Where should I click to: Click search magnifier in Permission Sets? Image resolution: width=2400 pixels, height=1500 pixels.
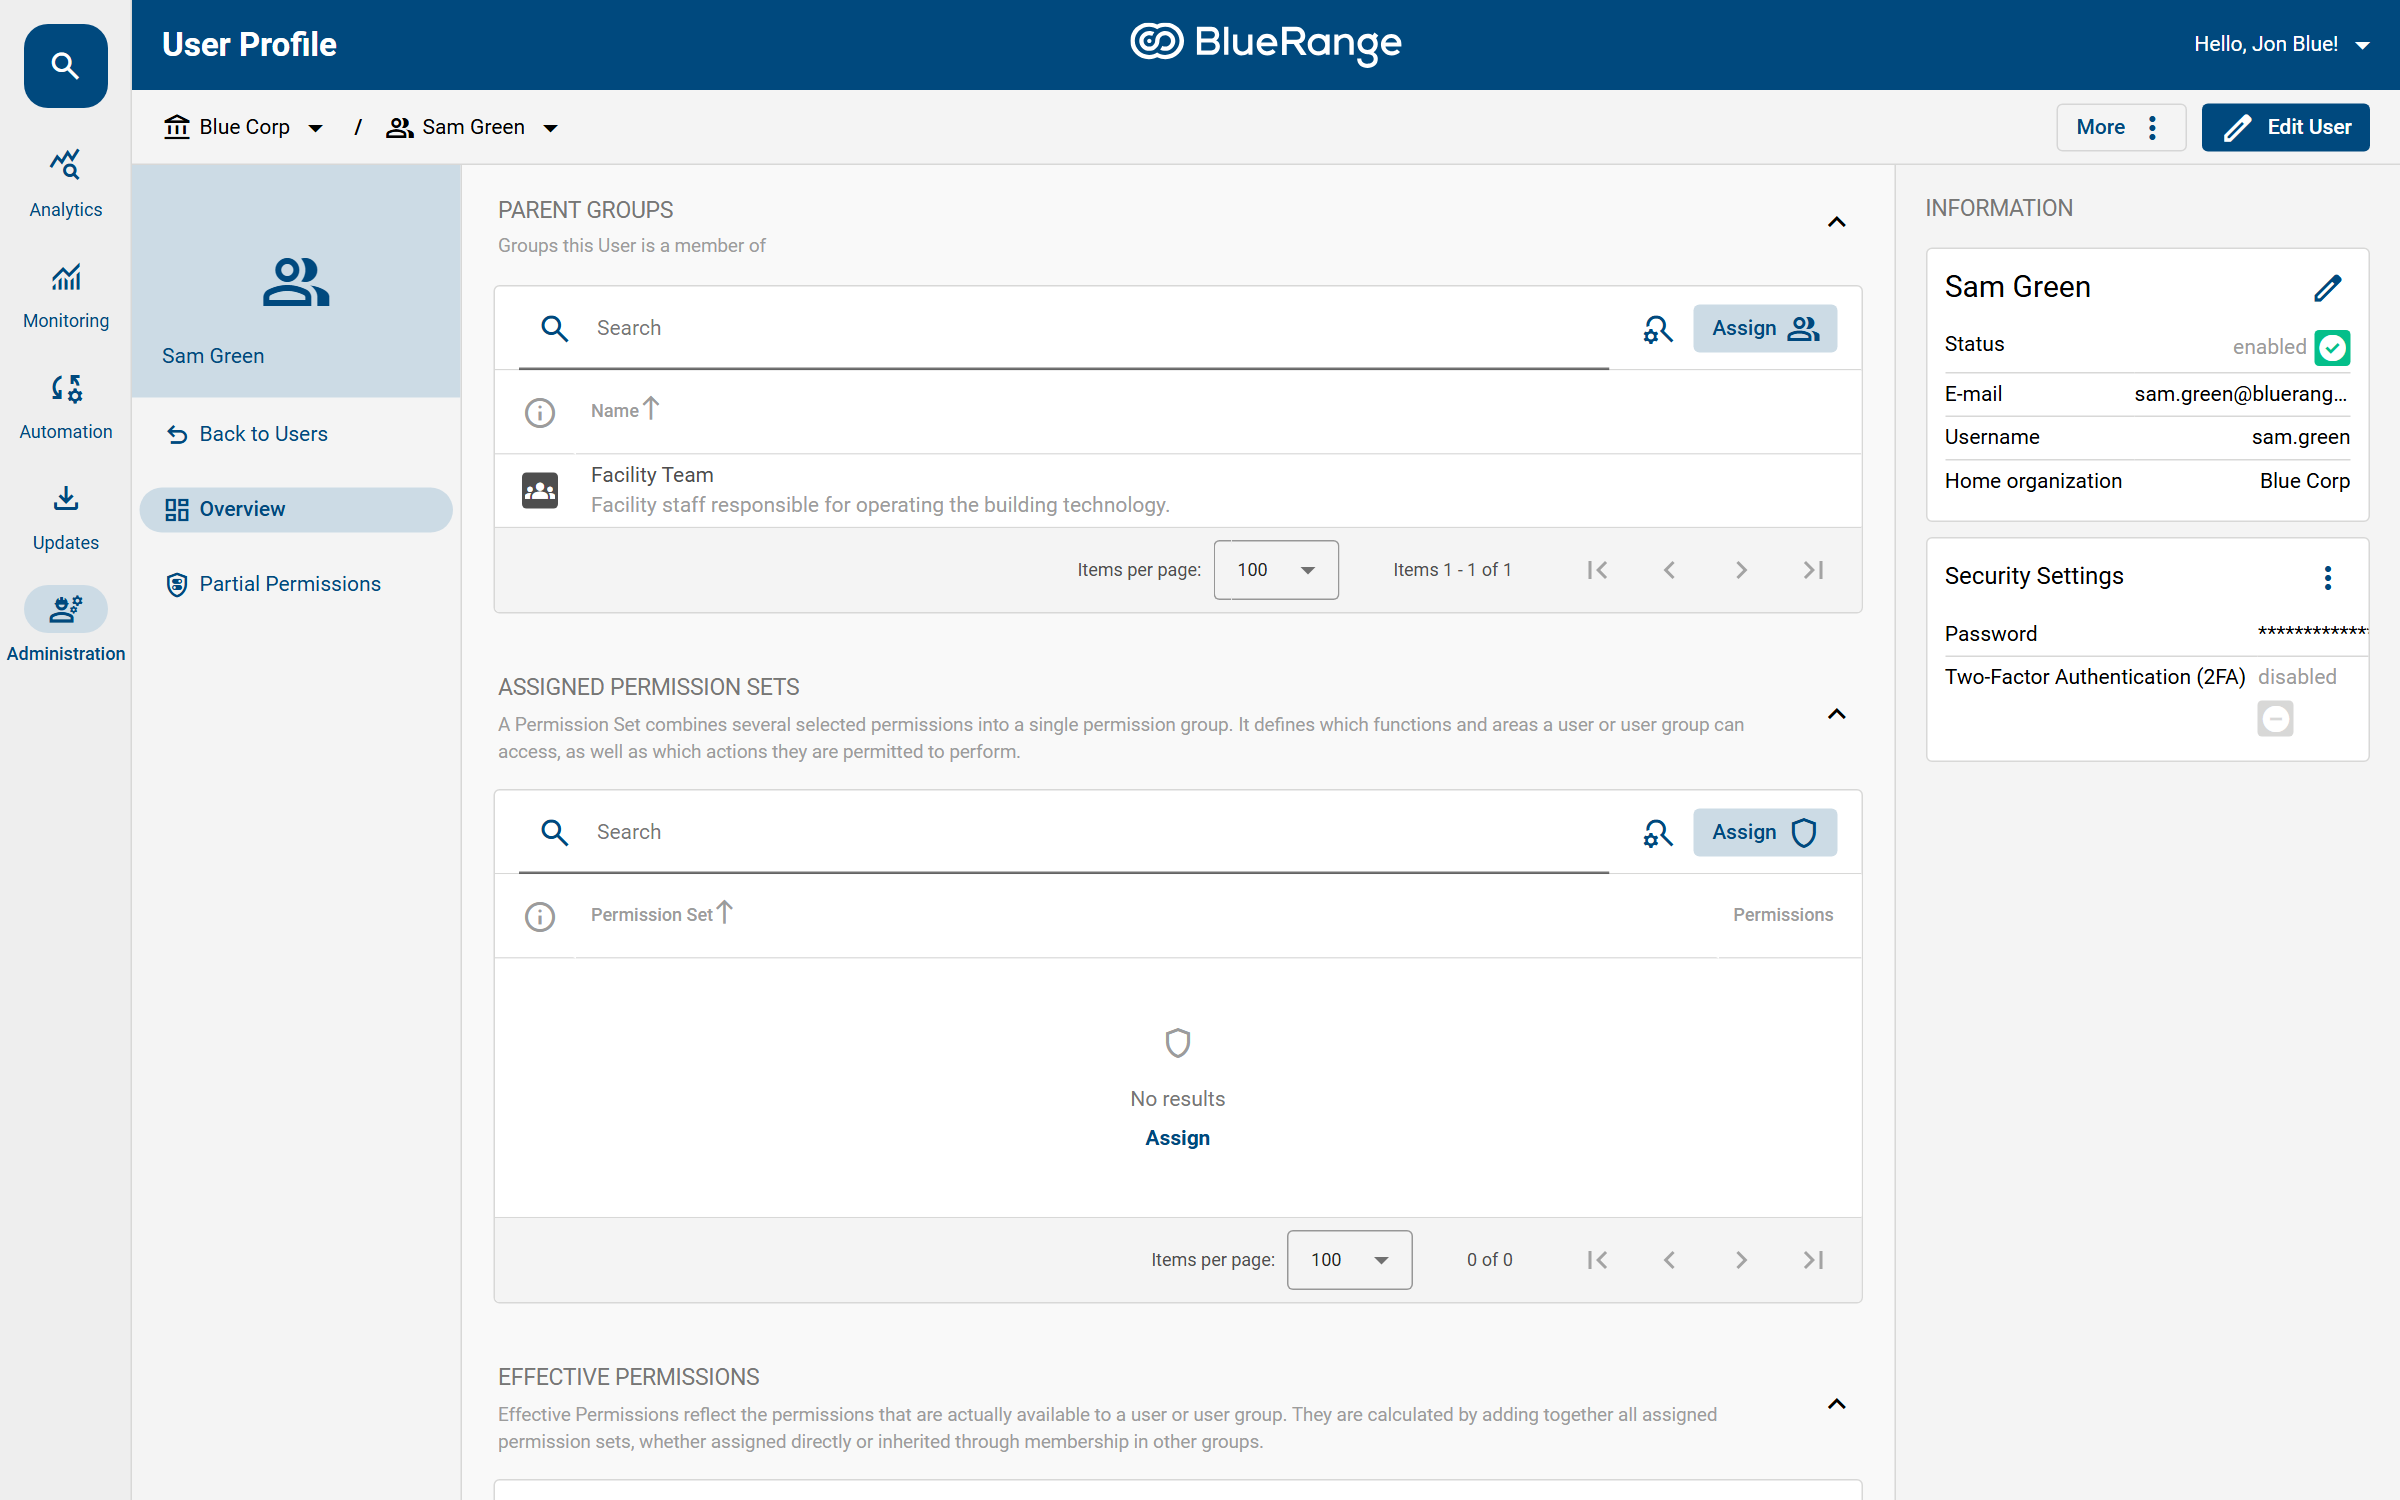click(x=554, y=832)
